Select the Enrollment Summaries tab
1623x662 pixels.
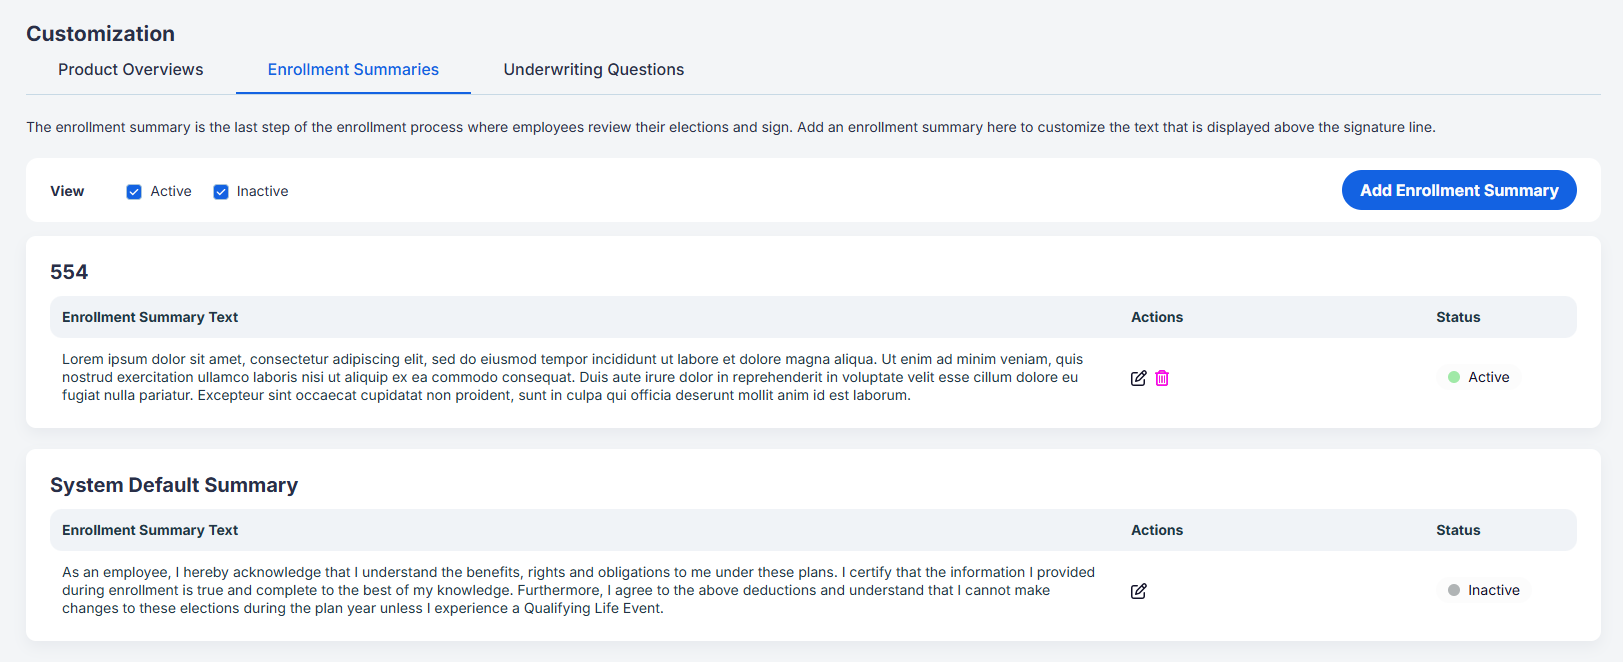(353, 69)
